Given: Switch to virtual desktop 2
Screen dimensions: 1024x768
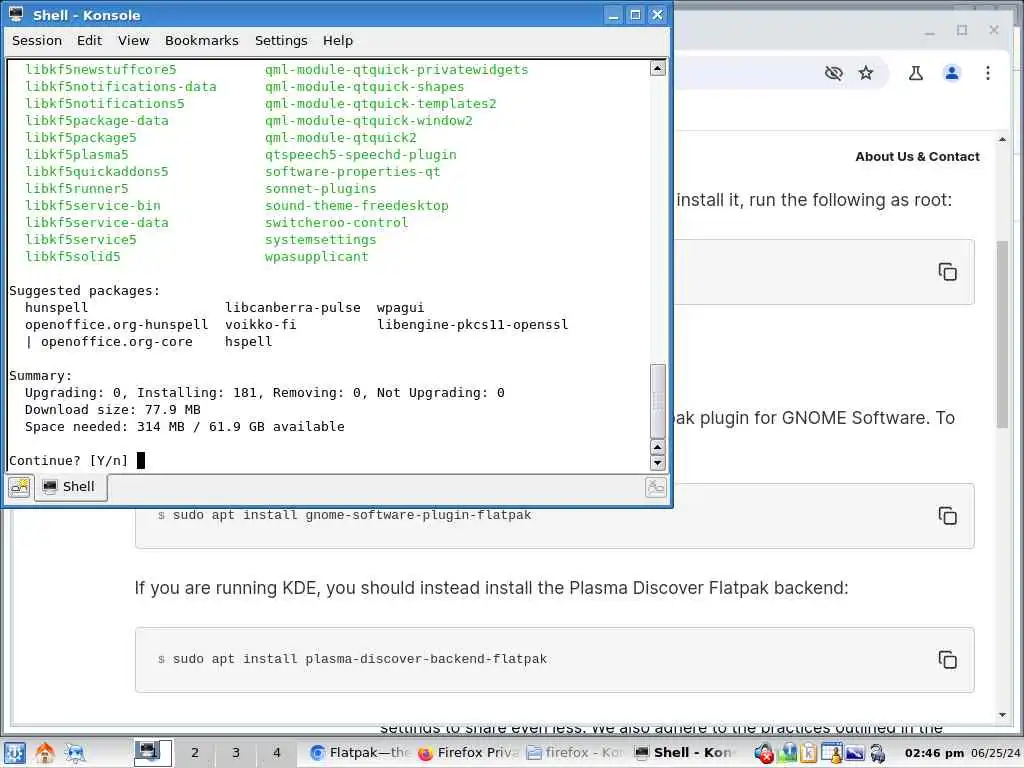Looking at the screenshot, I should [x=195, y=753].
